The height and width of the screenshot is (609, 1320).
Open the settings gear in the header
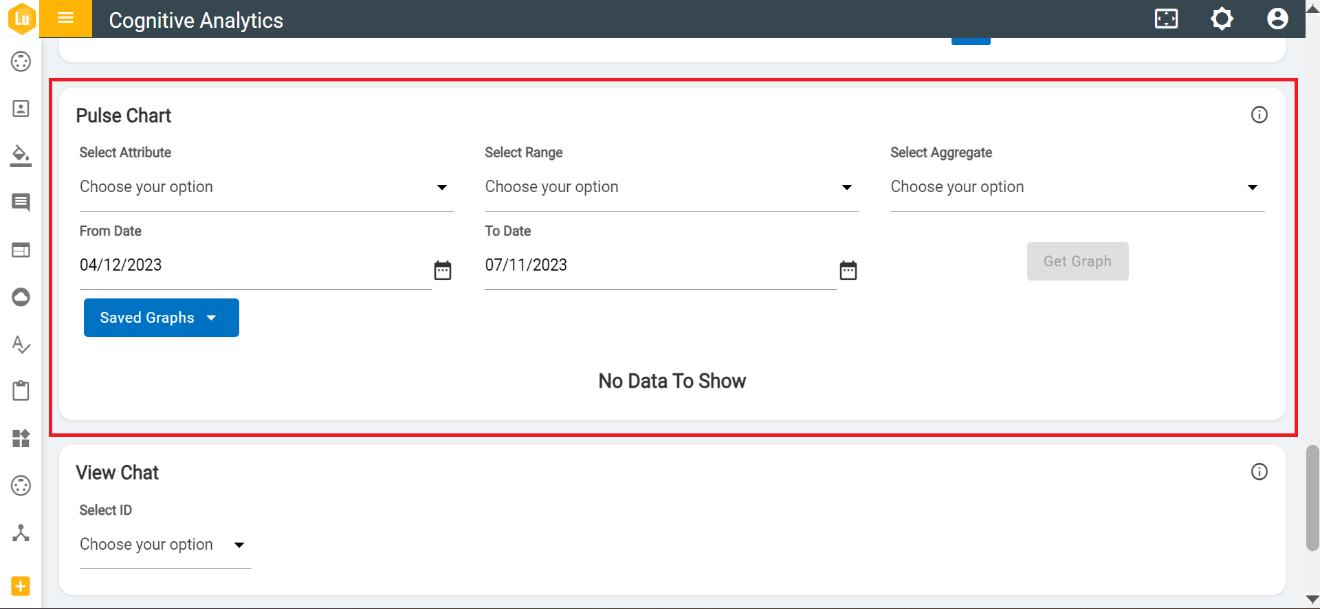(1222, 19)
